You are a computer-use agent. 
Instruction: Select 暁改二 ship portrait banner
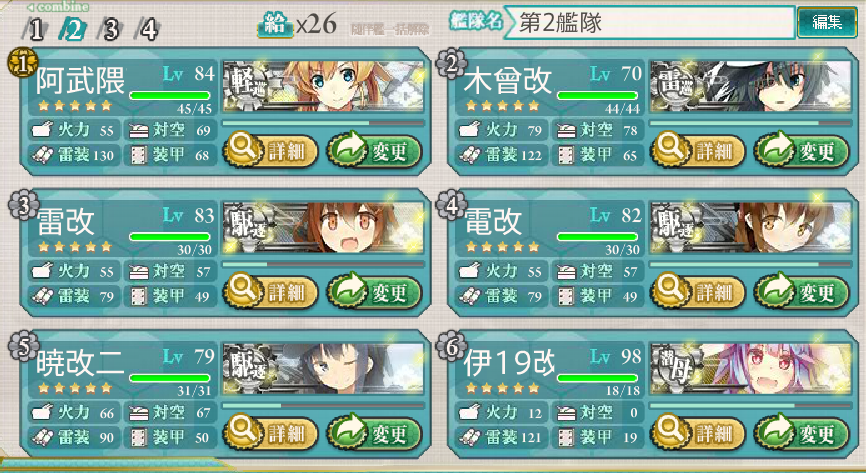coord(323,369)
